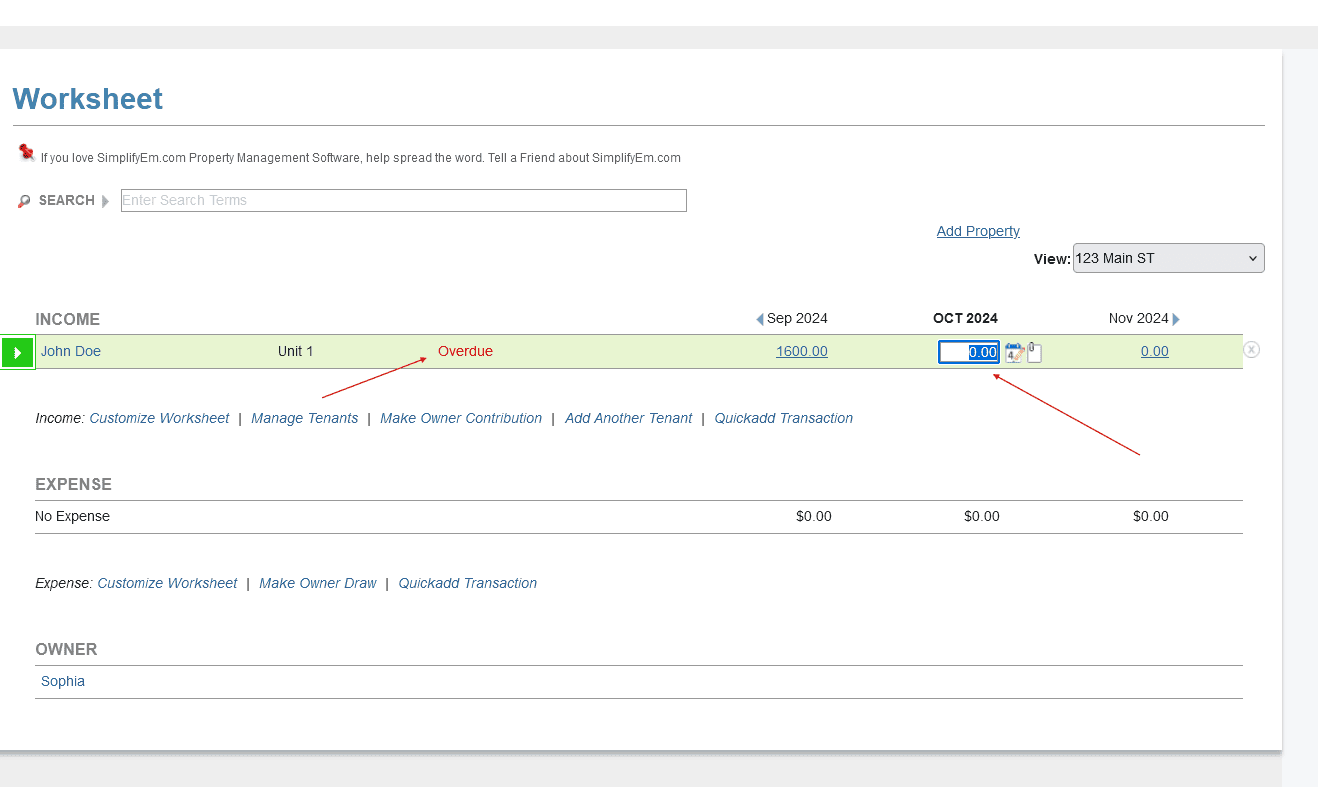Viewport: 1318px width, 787px height.
Task: Click the paperclip attachment icon
Action: click(x=1034, y=352)
